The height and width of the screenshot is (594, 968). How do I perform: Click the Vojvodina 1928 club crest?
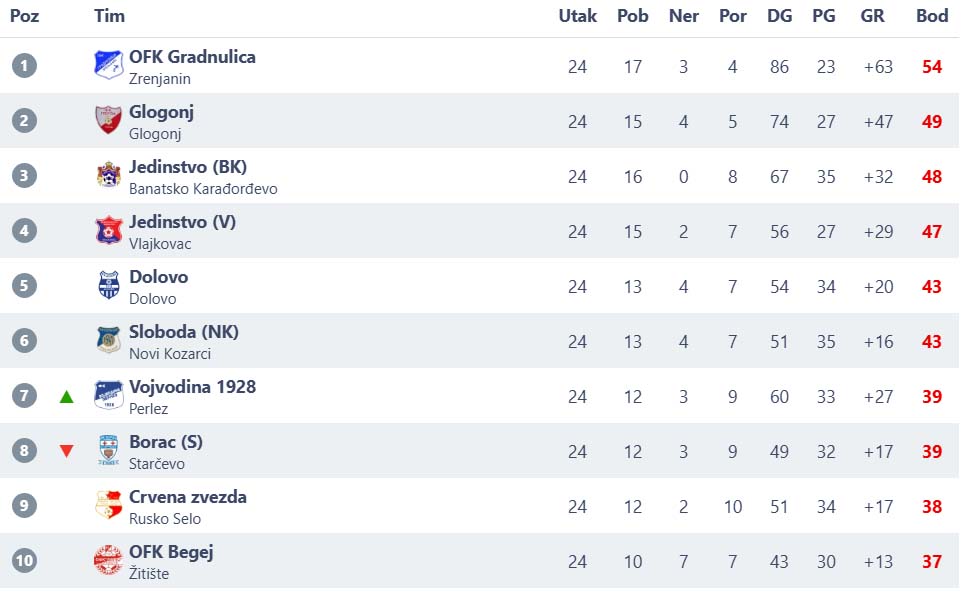108,395
